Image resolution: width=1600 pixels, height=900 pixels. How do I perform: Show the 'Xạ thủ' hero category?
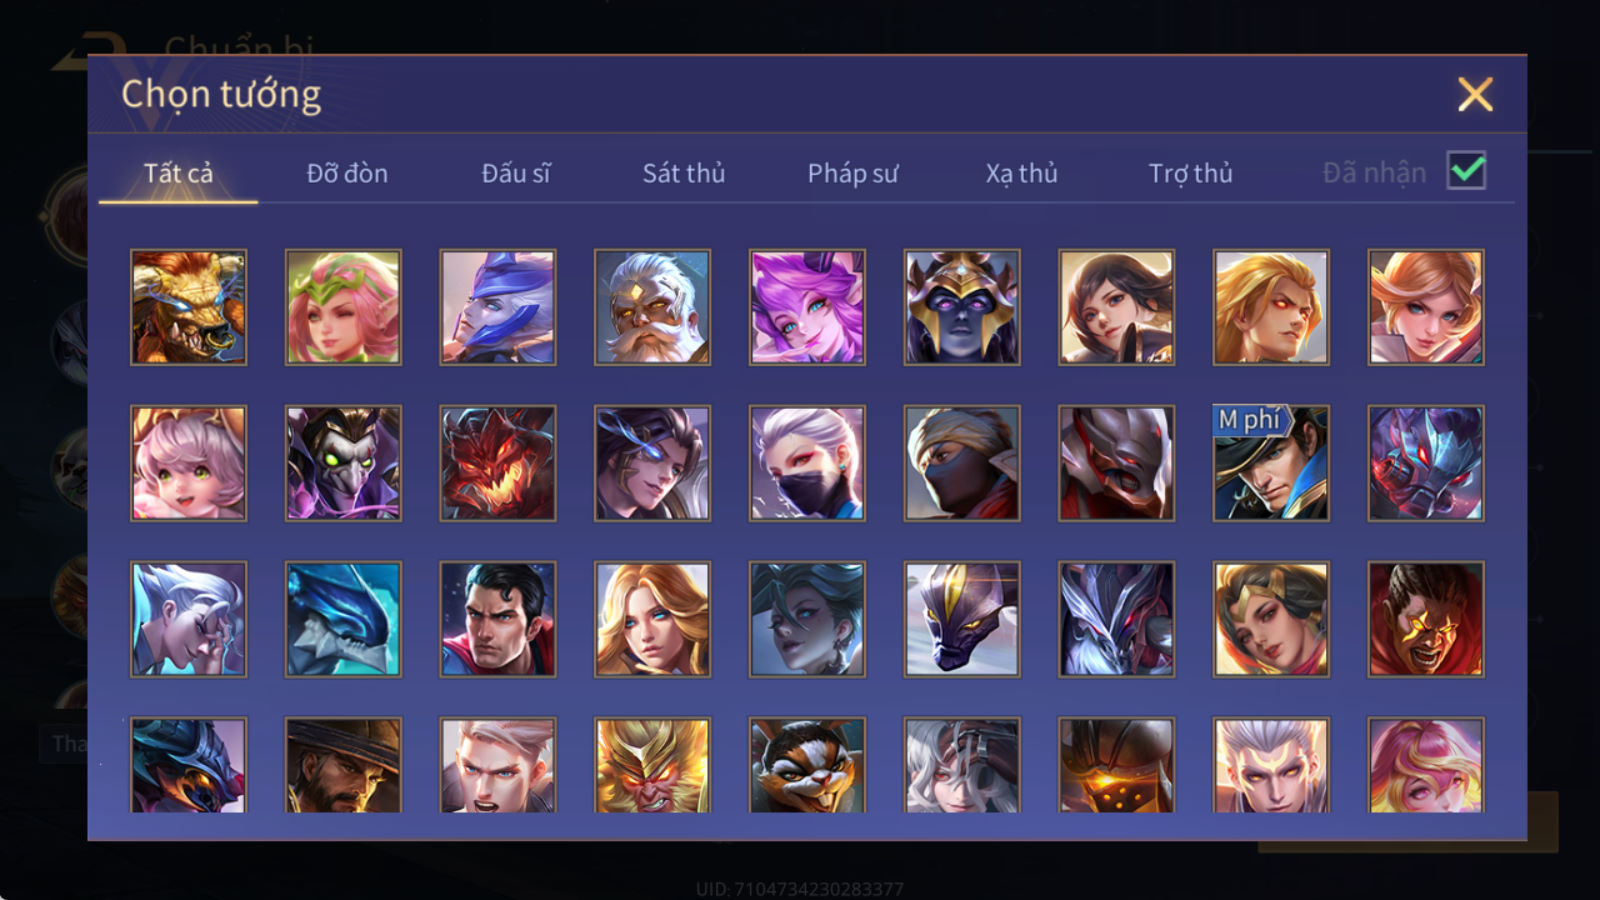click(1021, 173)
